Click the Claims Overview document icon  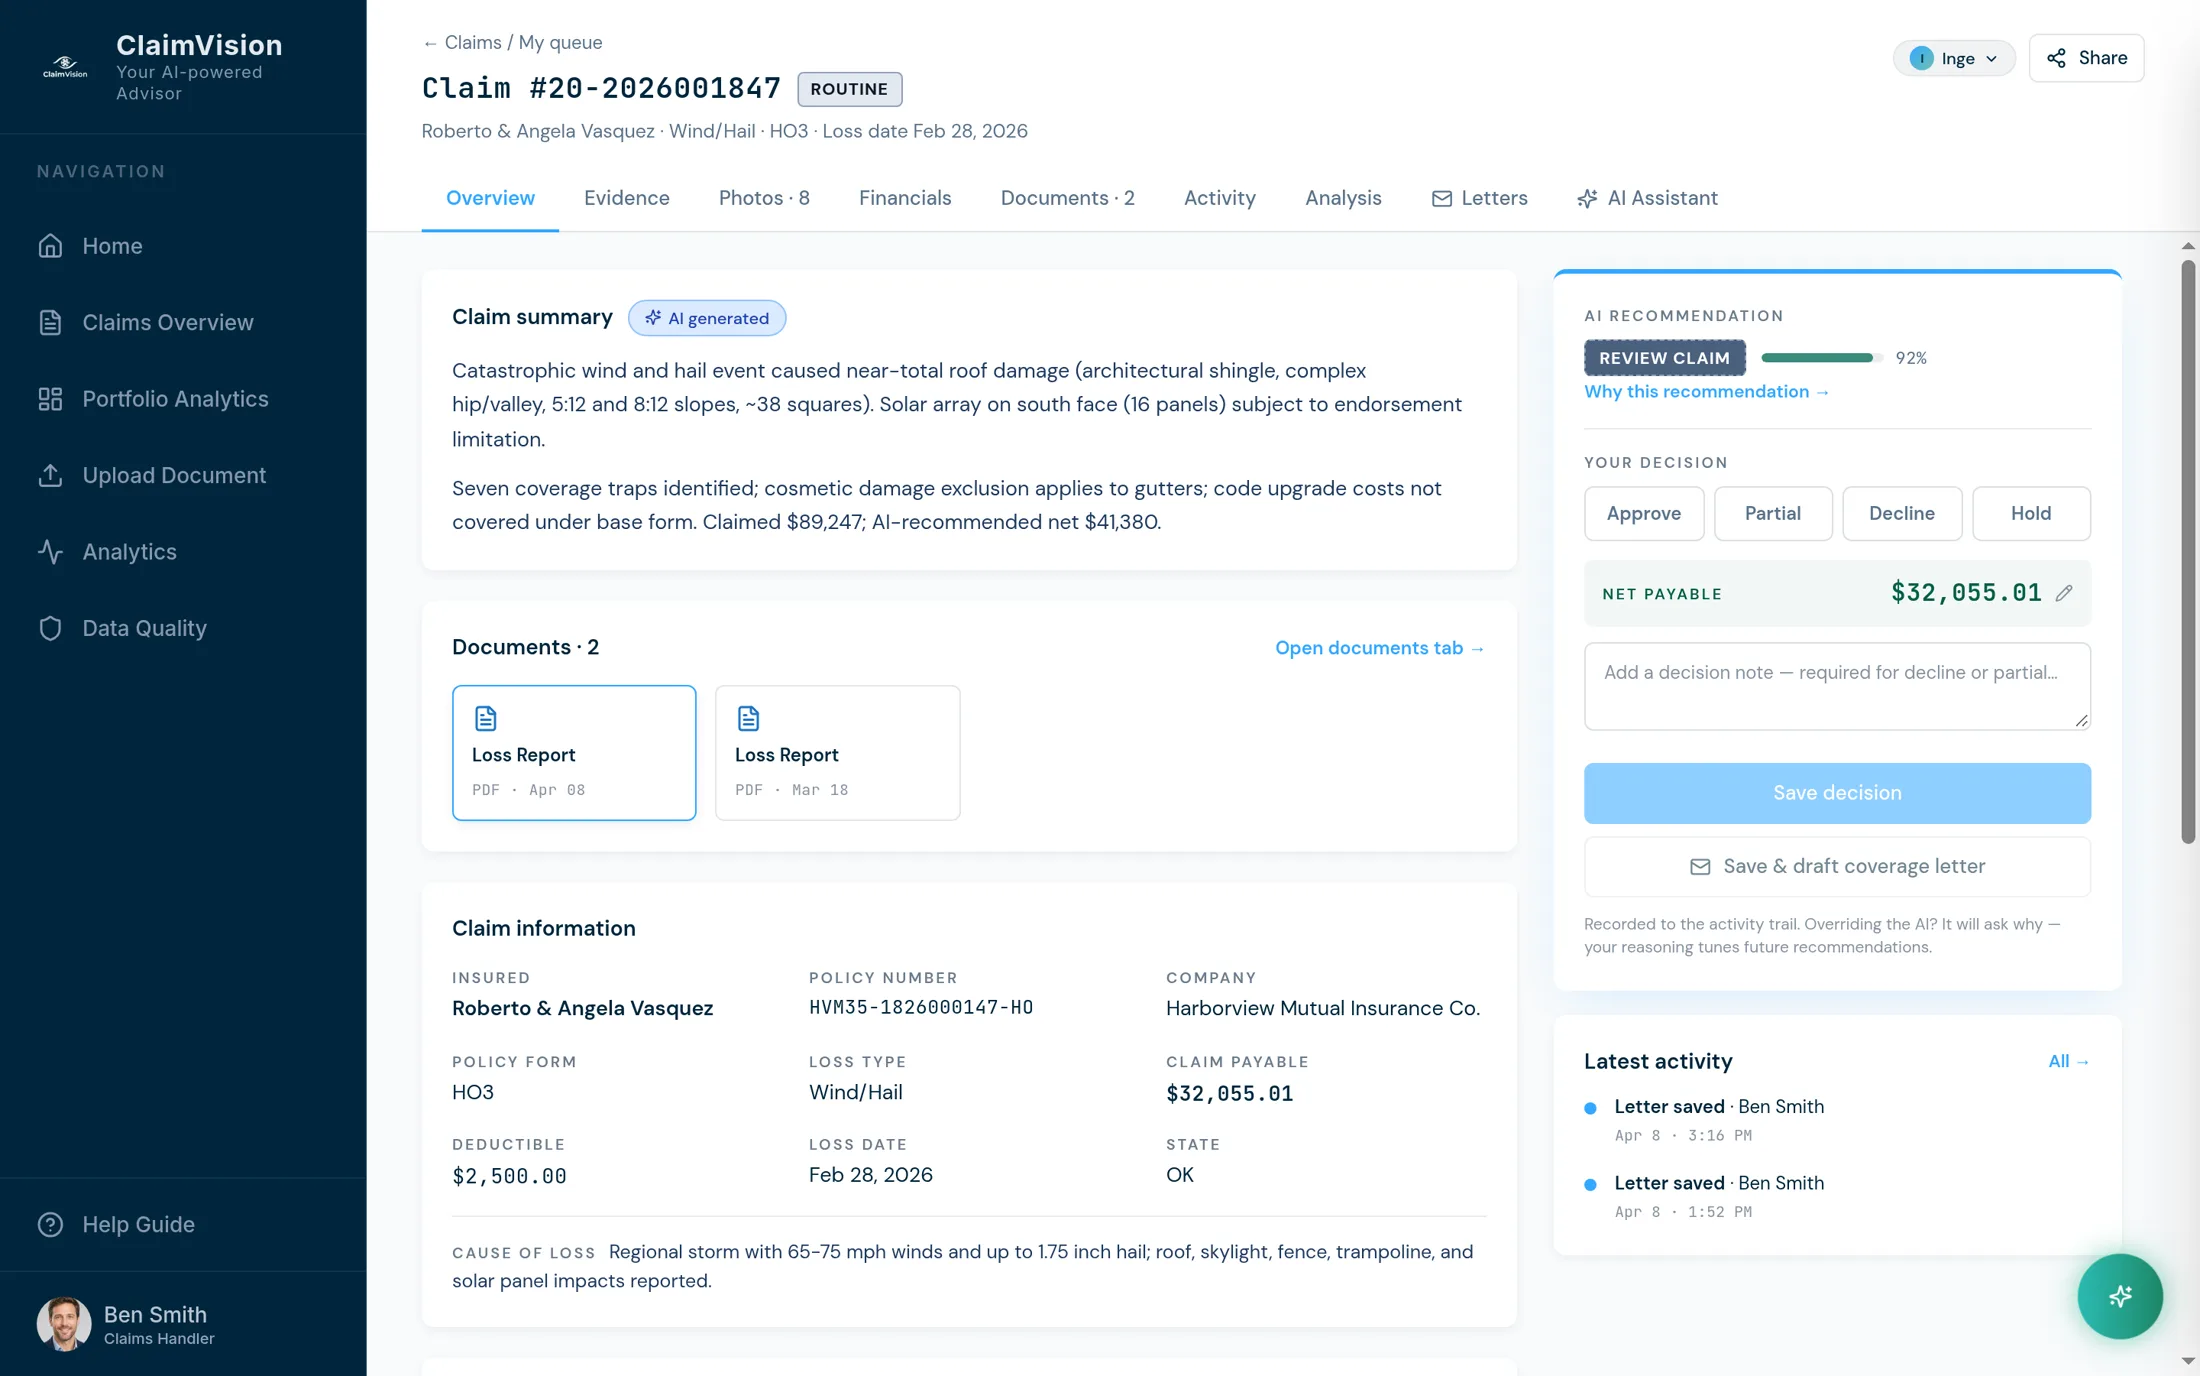[x=50, y=322]
